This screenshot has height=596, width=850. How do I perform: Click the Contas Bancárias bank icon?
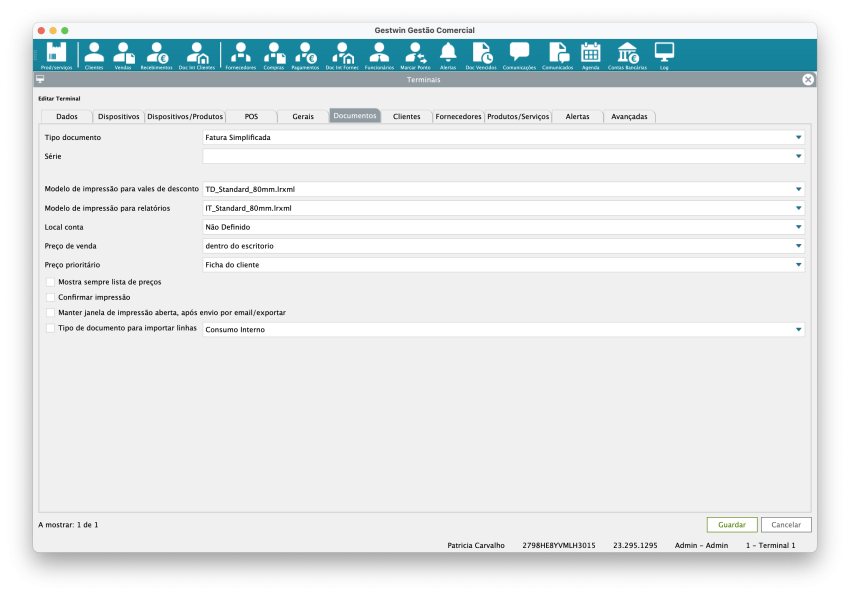[x=627, y=55]
